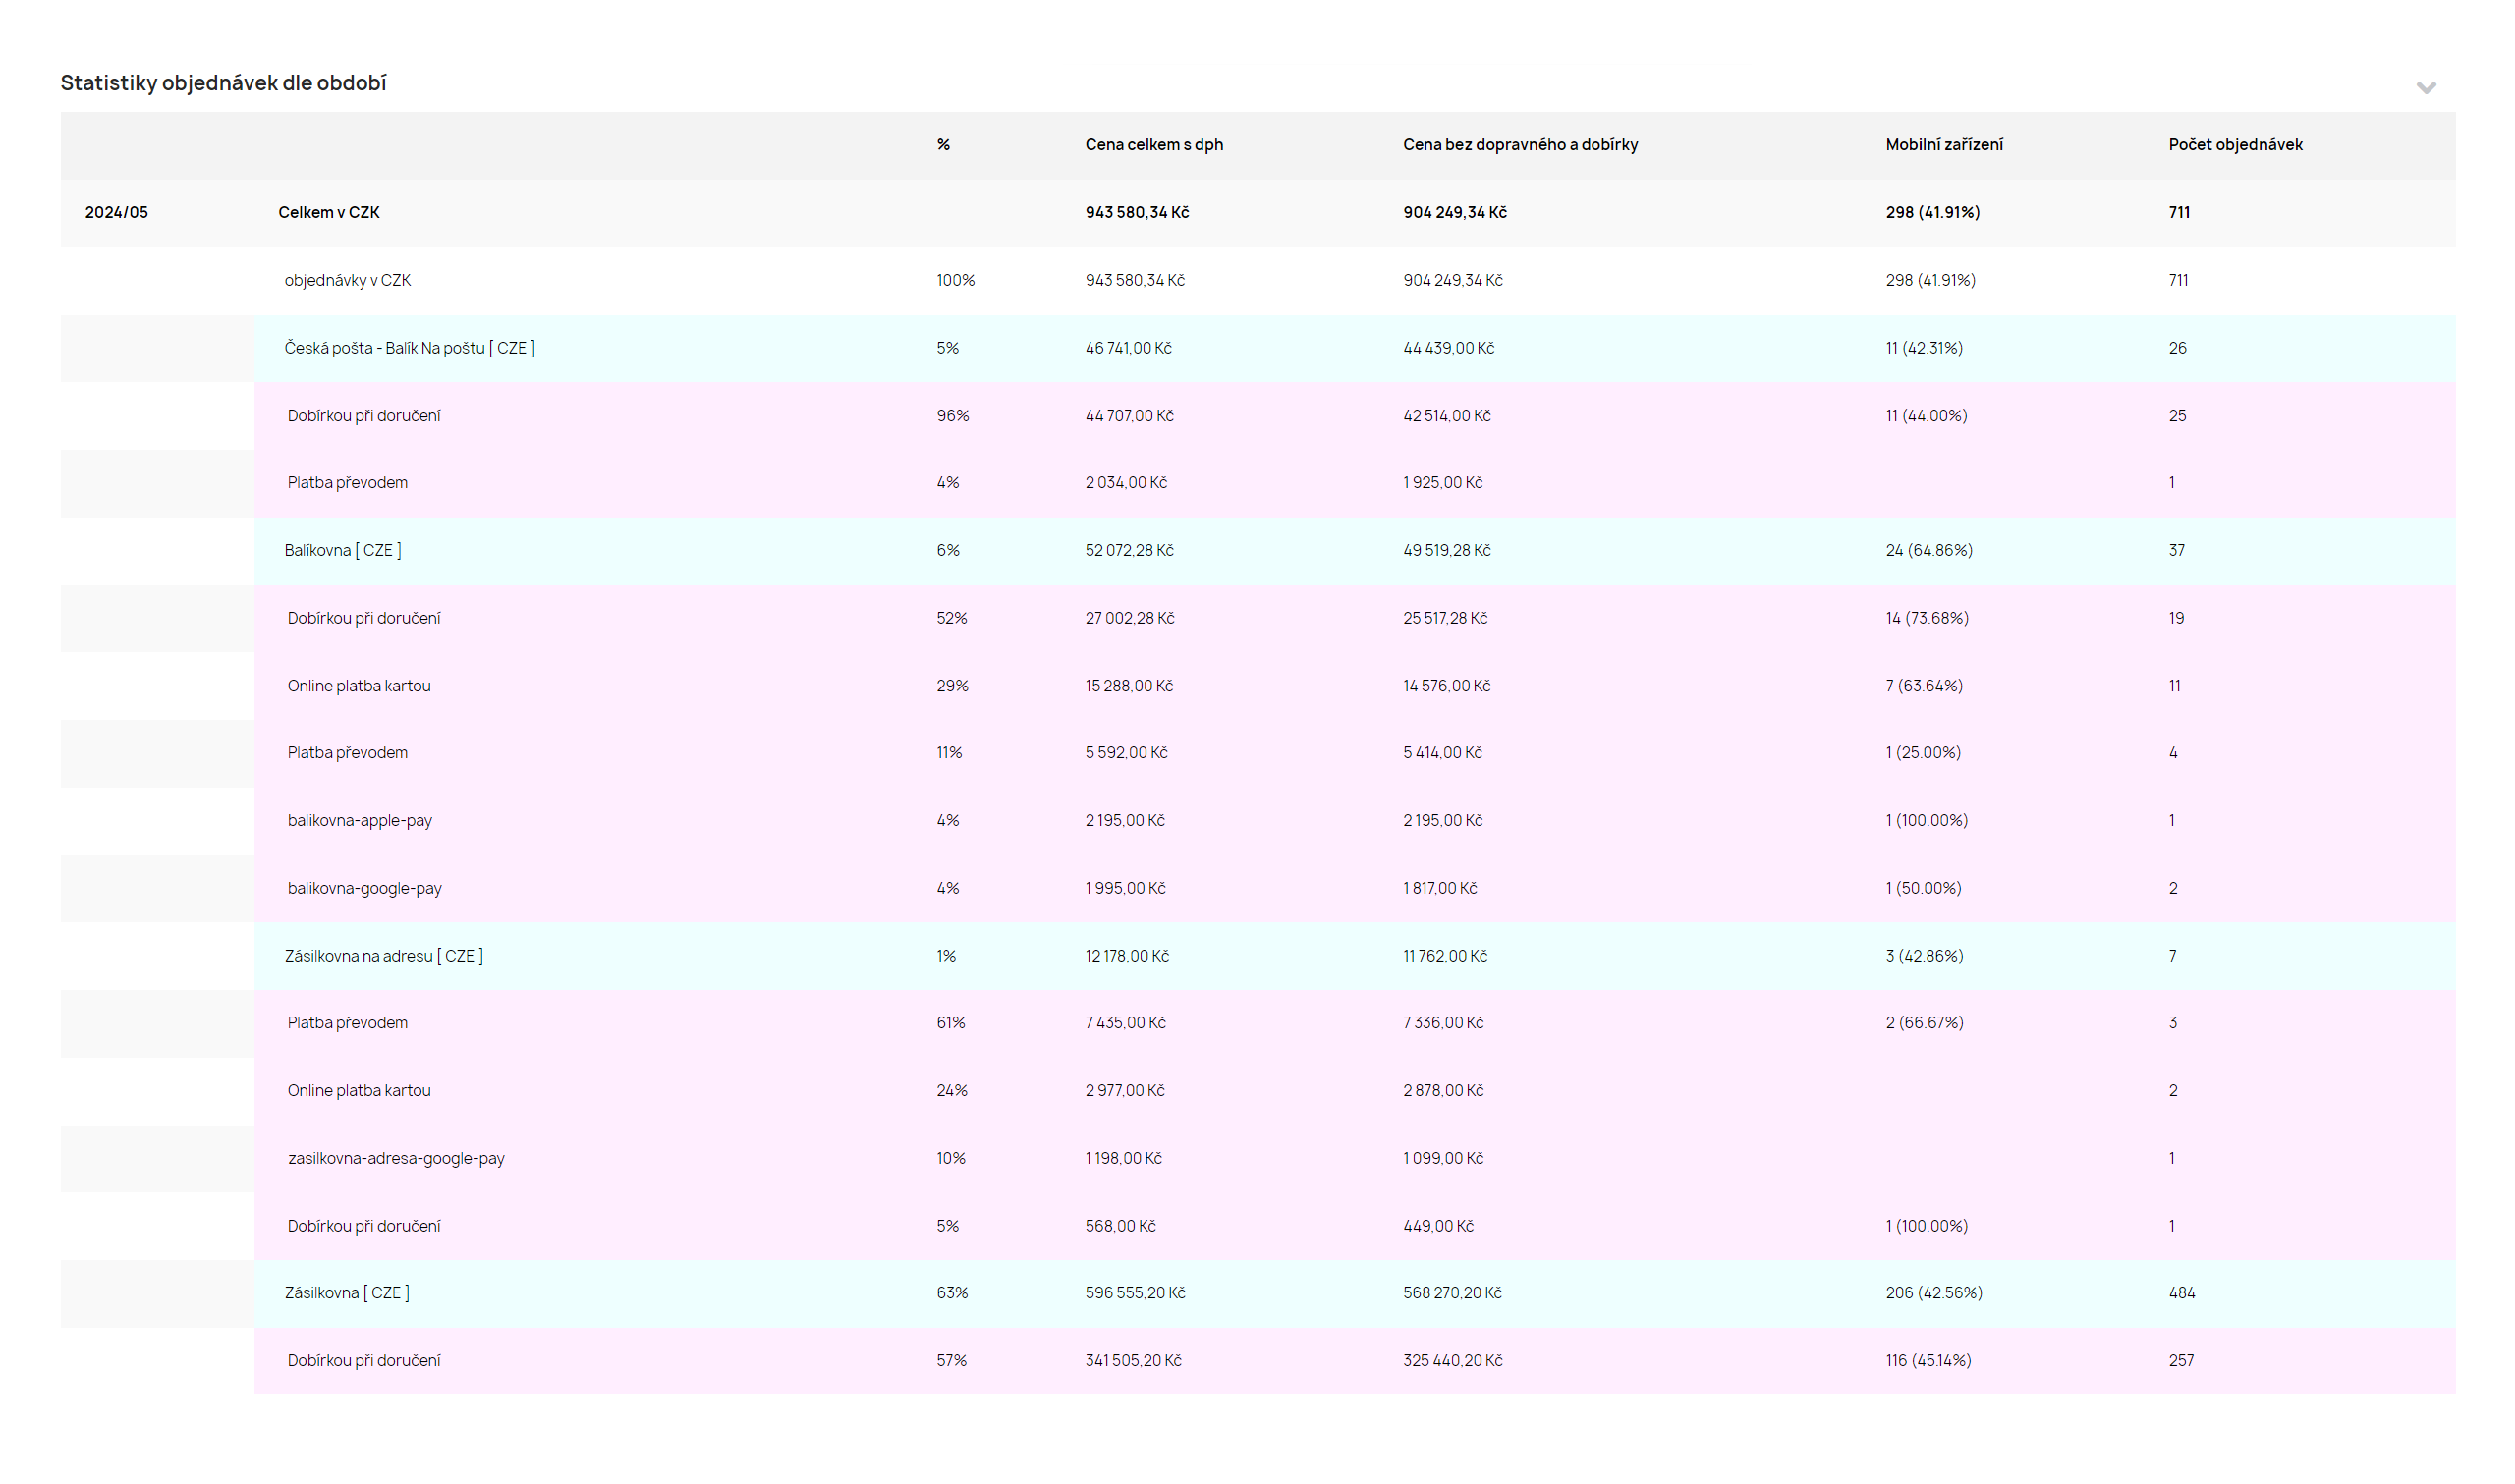Screen dimensions: 2515x1484
Task: Click the bold '298 (41.91%)' value
Action: pyautogui.click(x=1932, y=212)
